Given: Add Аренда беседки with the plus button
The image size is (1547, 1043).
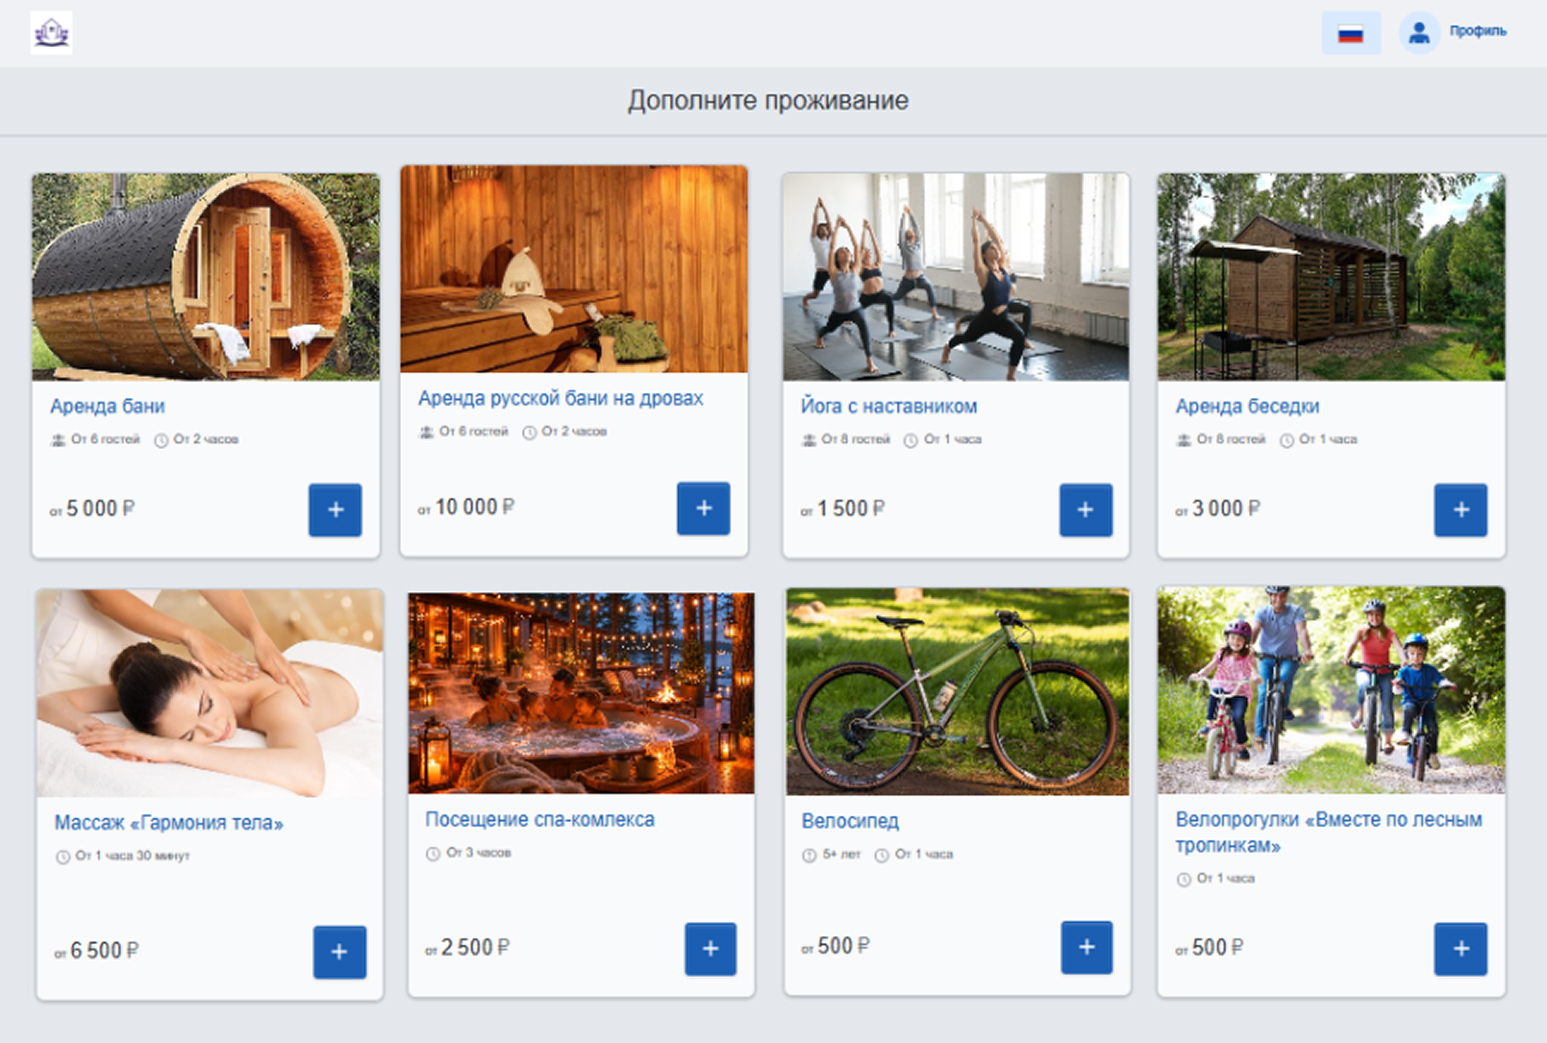Looking at the screenshot, I should pyautogui.click(x=1461, y=510).
